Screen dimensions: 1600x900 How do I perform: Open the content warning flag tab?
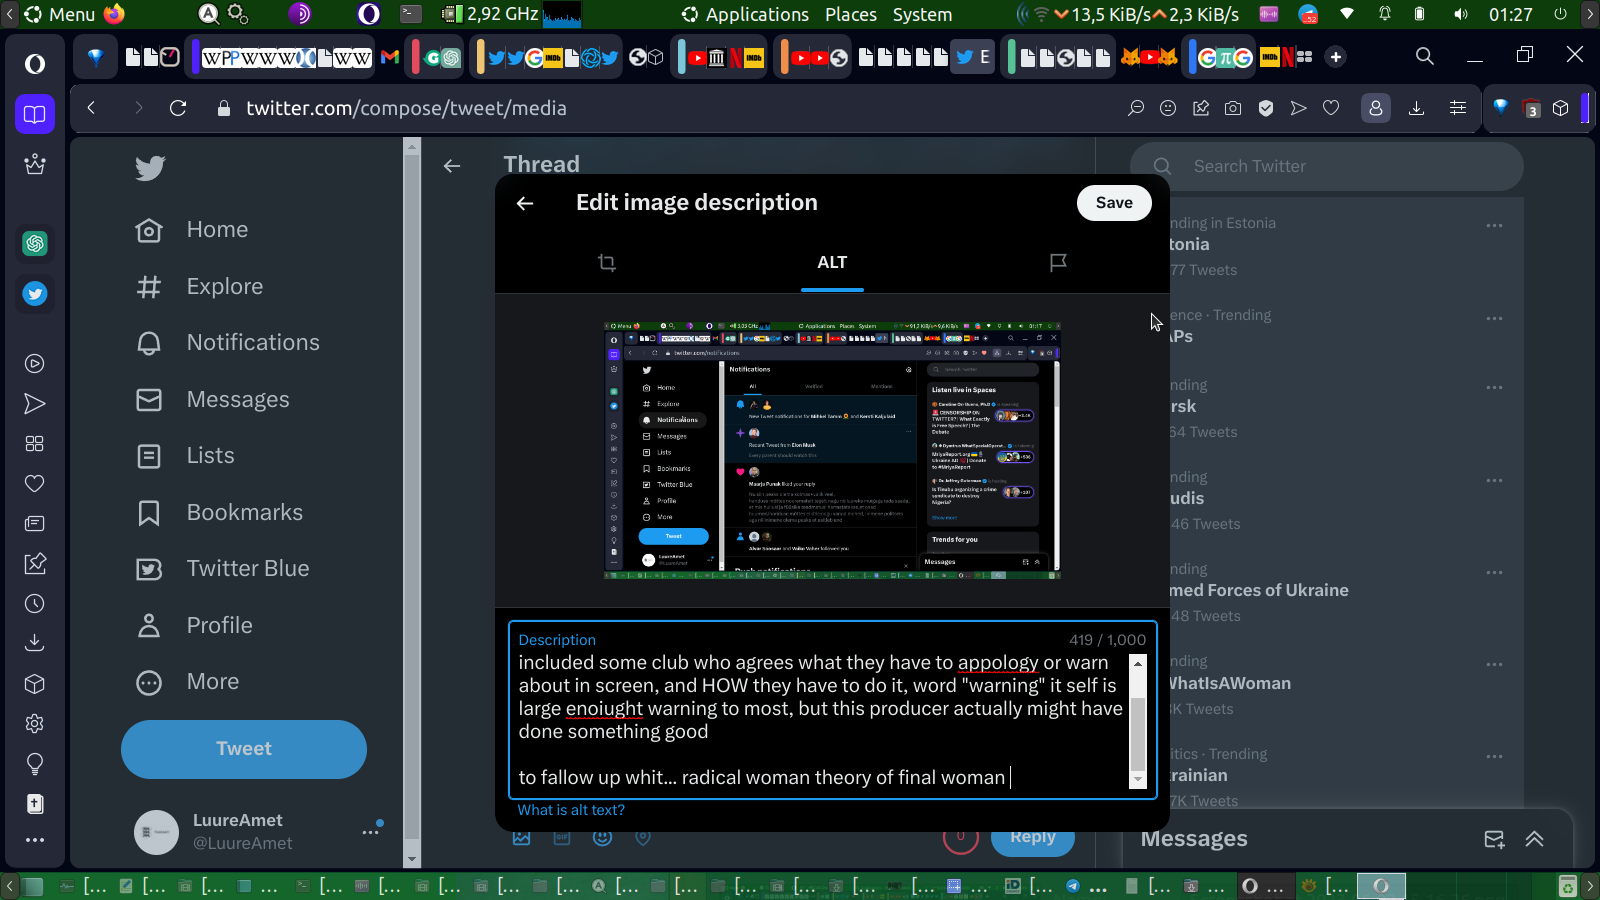1058,262
